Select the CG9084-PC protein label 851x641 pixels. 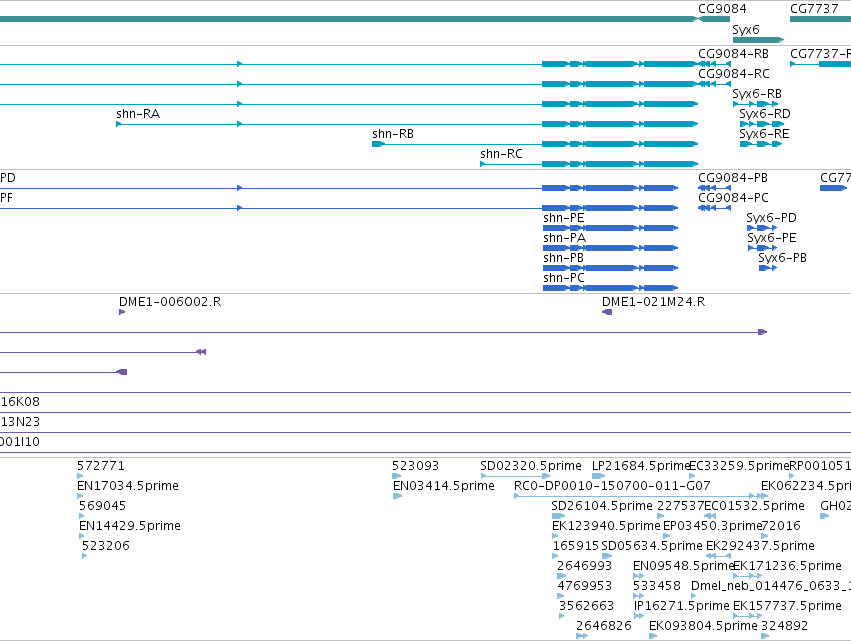click(x=733, y=198)
